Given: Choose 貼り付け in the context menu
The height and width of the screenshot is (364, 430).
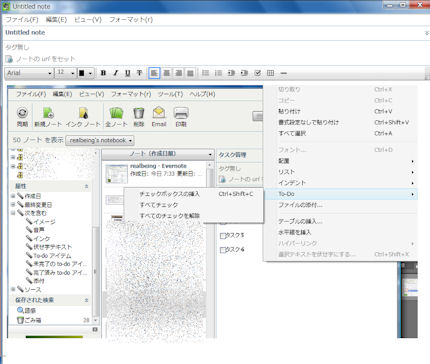Looking at the screenshot, I should click(340, 111).
